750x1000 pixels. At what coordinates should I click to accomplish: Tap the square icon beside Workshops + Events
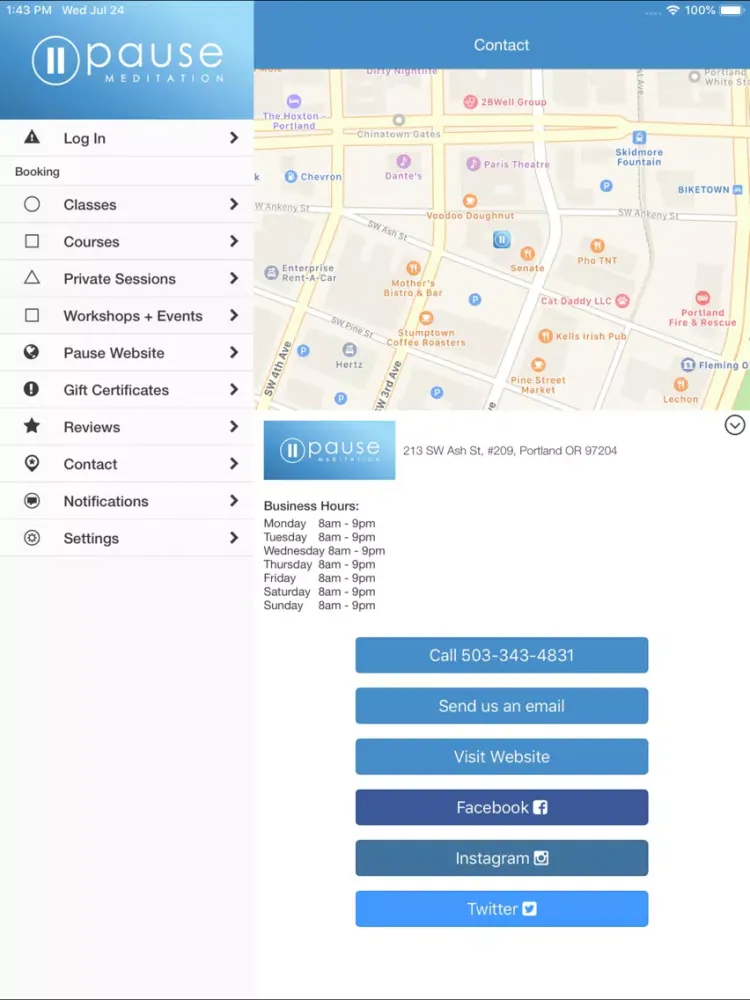[x=31, y=315]
